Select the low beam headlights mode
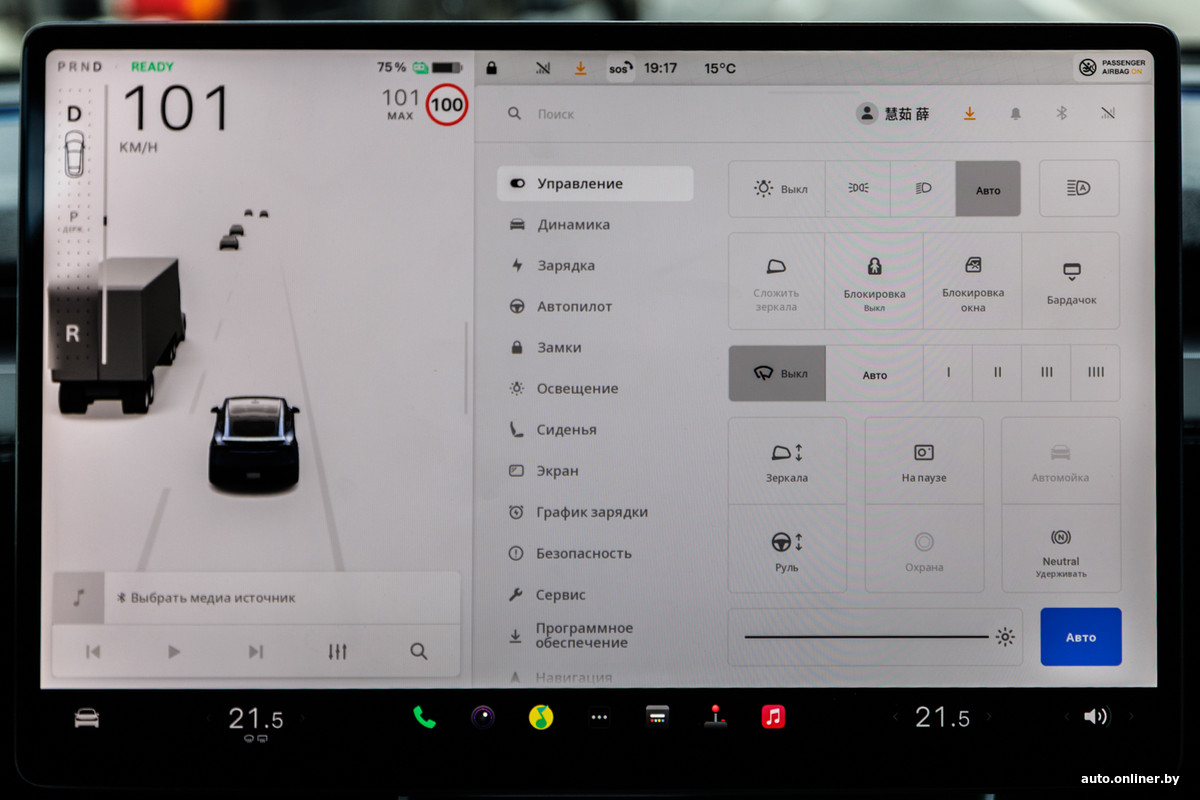This screenshot has height=800, width=1200. tap(923, 189)
